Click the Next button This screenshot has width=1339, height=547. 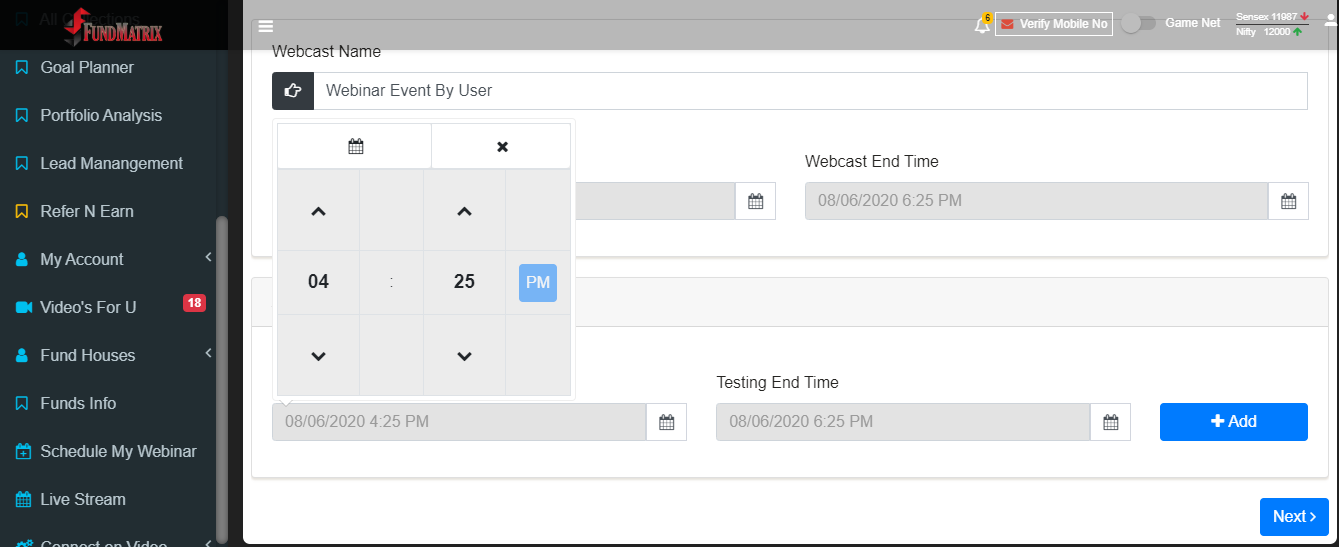coord(1294,517)
